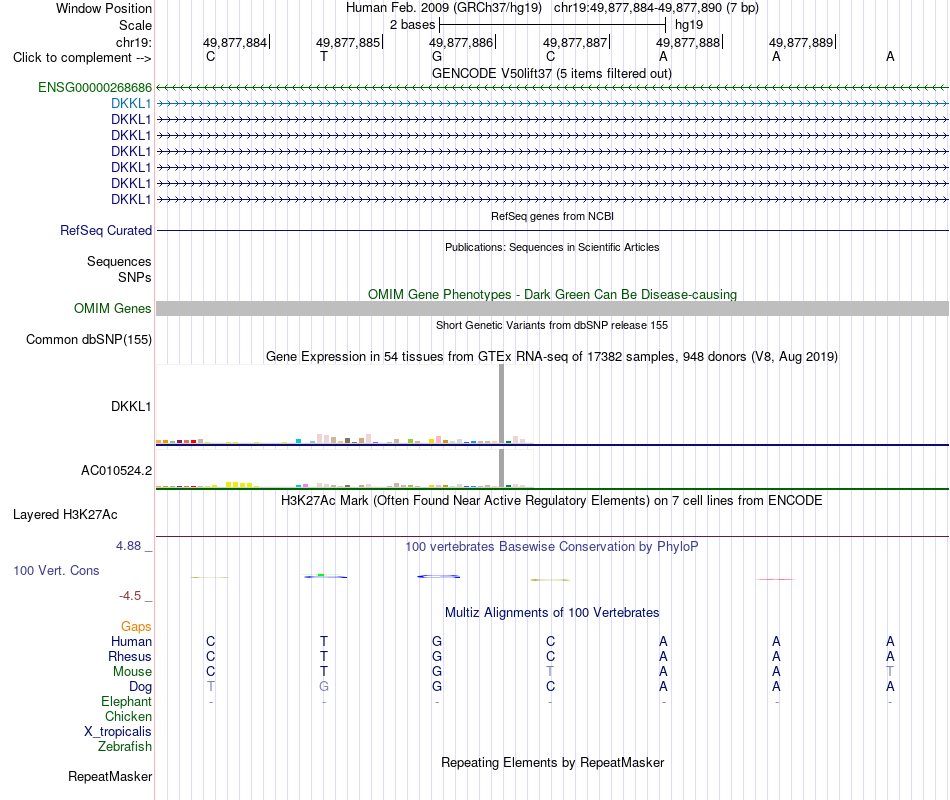Click the Multiz Alignments of 100 Vertebrates title
The image size is (950, 800).
(x=552, y=613)
